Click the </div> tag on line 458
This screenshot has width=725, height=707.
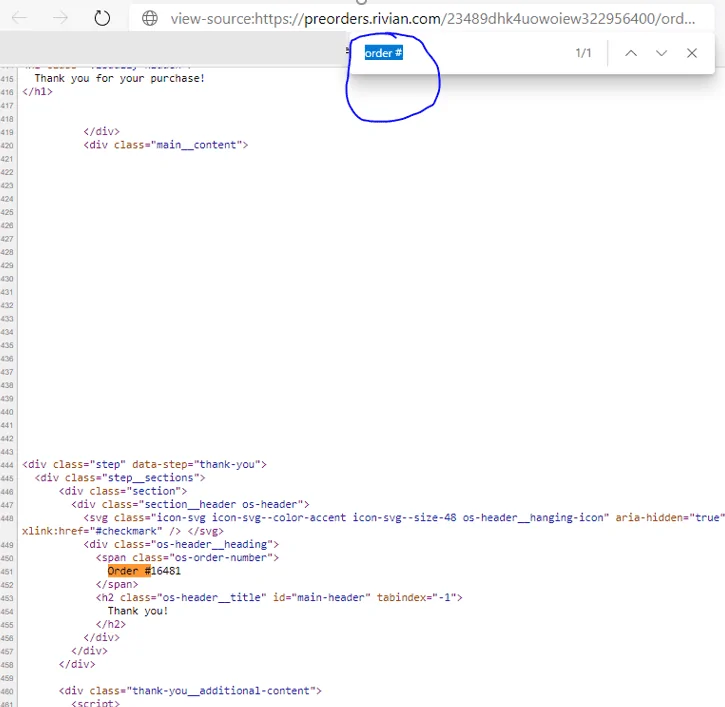pyautogui.click(x=77, y=664)
